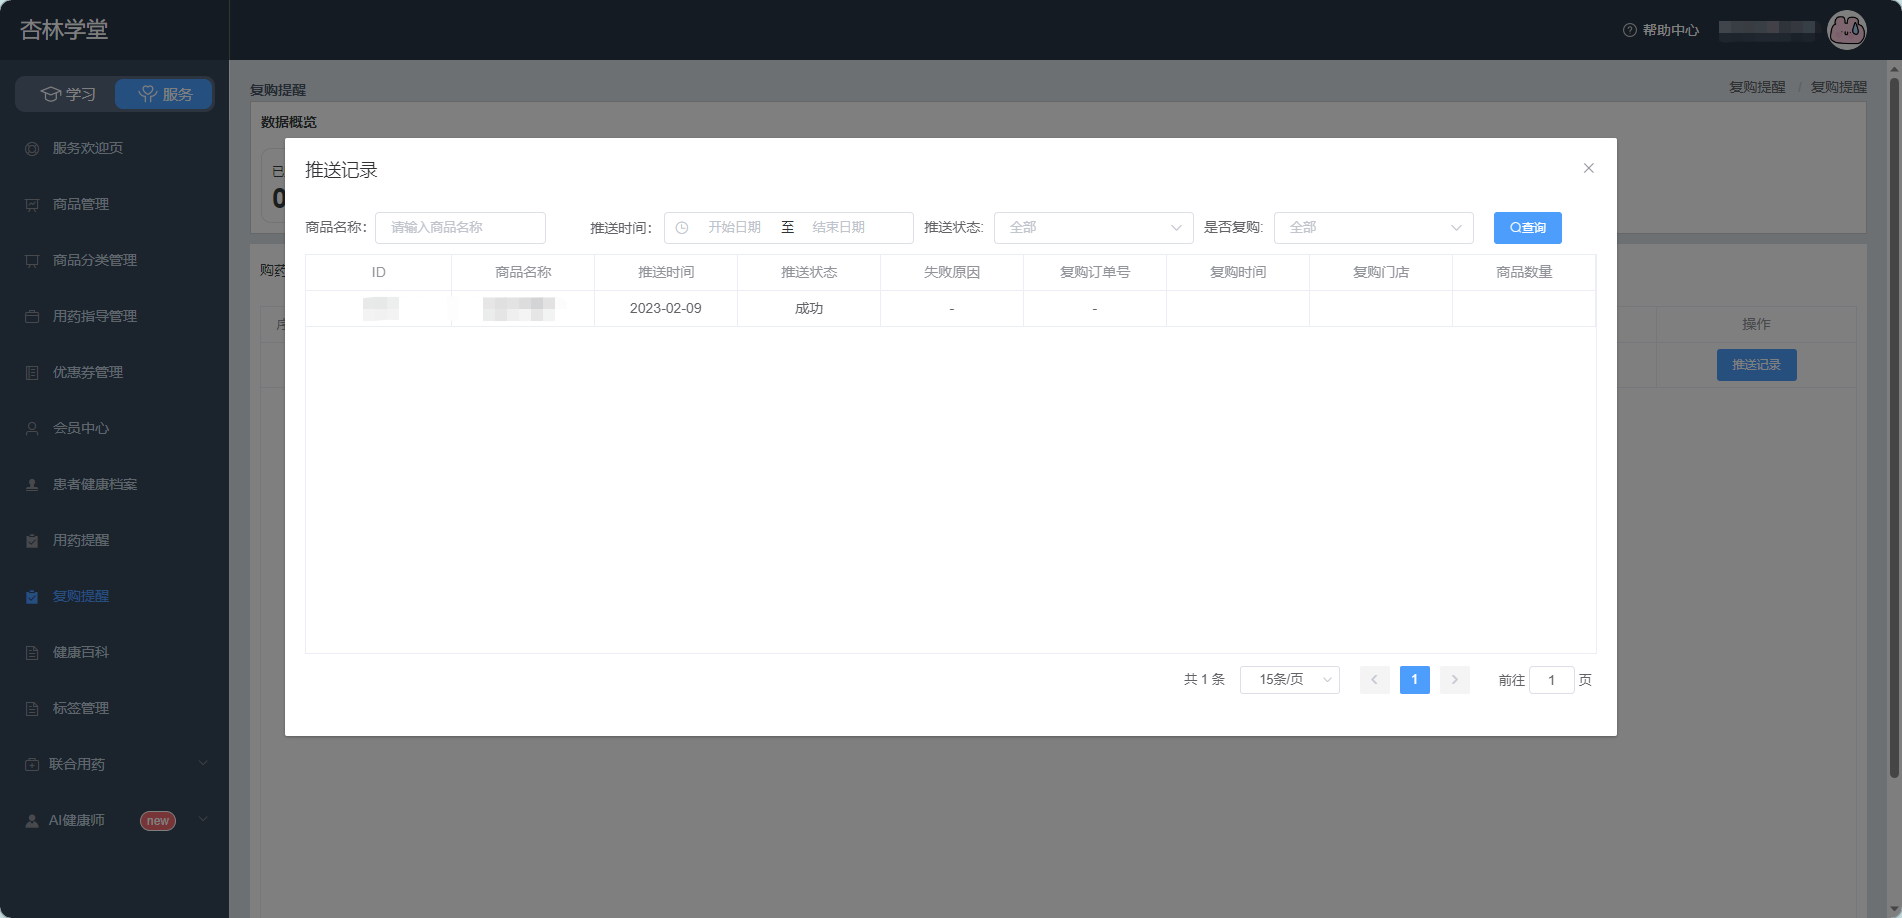This screenshot has width=1902, height=918.
Task: Focus the 商品名称 input field
Action: pos(460,228)
